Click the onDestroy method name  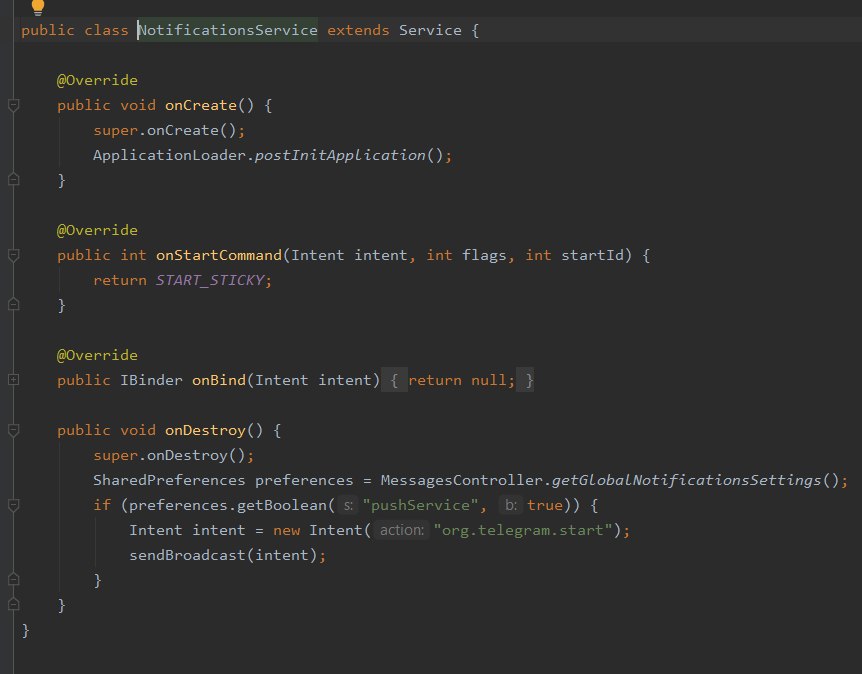coord(205,430)
